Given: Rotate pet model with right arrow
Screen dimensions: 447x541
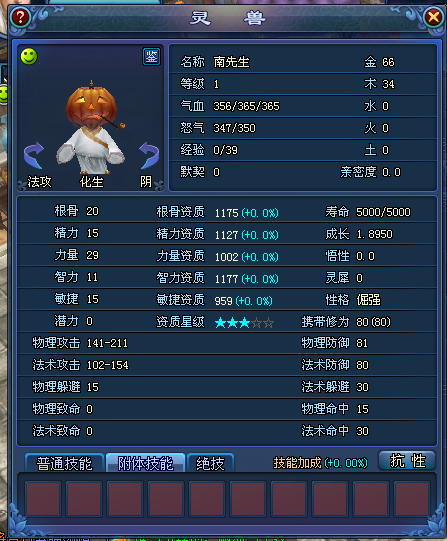Looking at the screenshot, I should (149, 155).
